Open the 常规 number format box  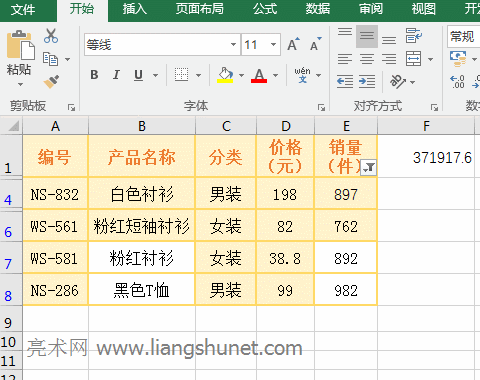click(x=463, y=36)
